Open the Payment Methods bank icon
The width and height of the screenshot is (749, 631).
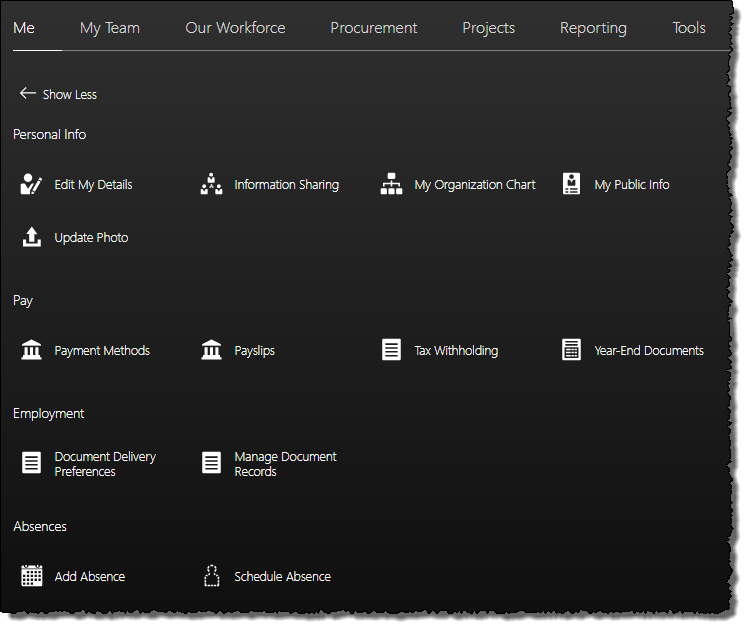32,350
